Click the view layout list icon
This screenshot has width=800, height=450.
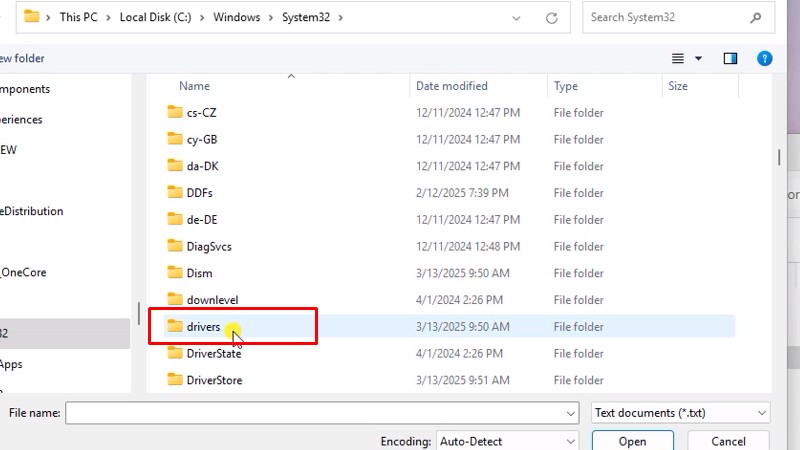(678, 59)
